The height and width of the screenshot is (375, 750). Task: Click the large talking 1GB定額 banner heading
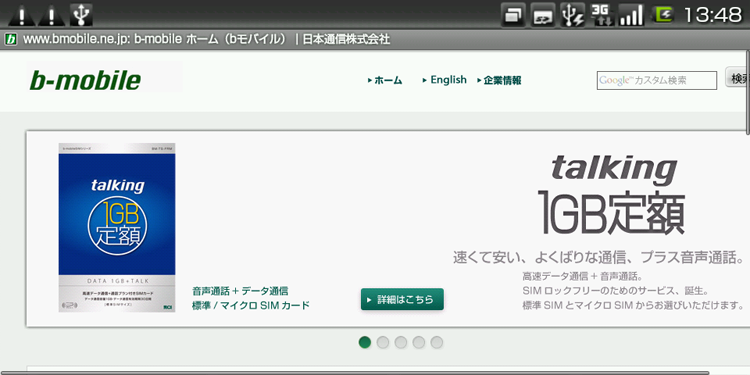(x=612, y=196)
